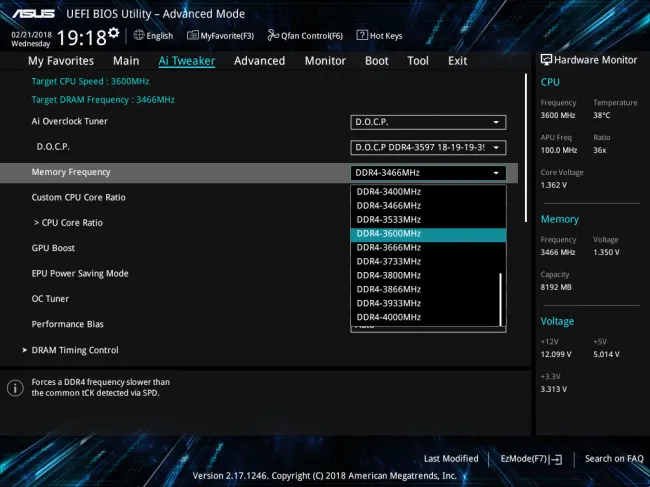650x487 pixels.
Task: Click the globe language icon
Action: [138, 36]
